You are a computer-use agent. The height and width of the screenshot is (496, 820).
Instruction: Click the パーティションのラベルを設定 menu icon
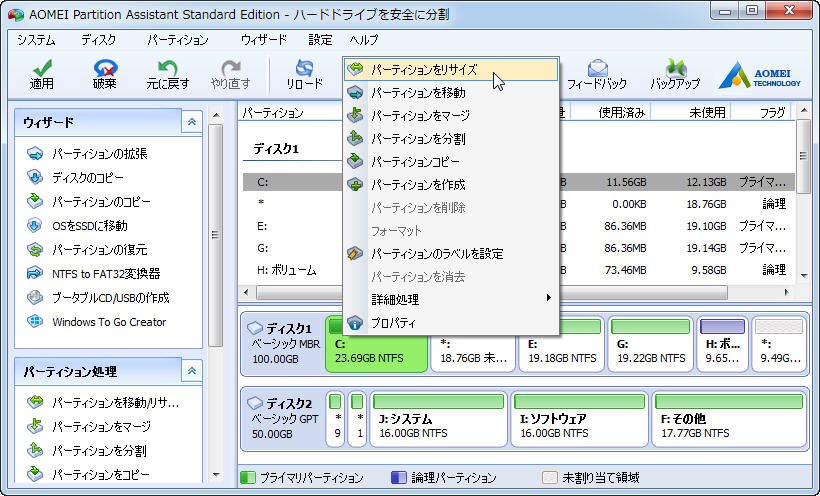355,254
